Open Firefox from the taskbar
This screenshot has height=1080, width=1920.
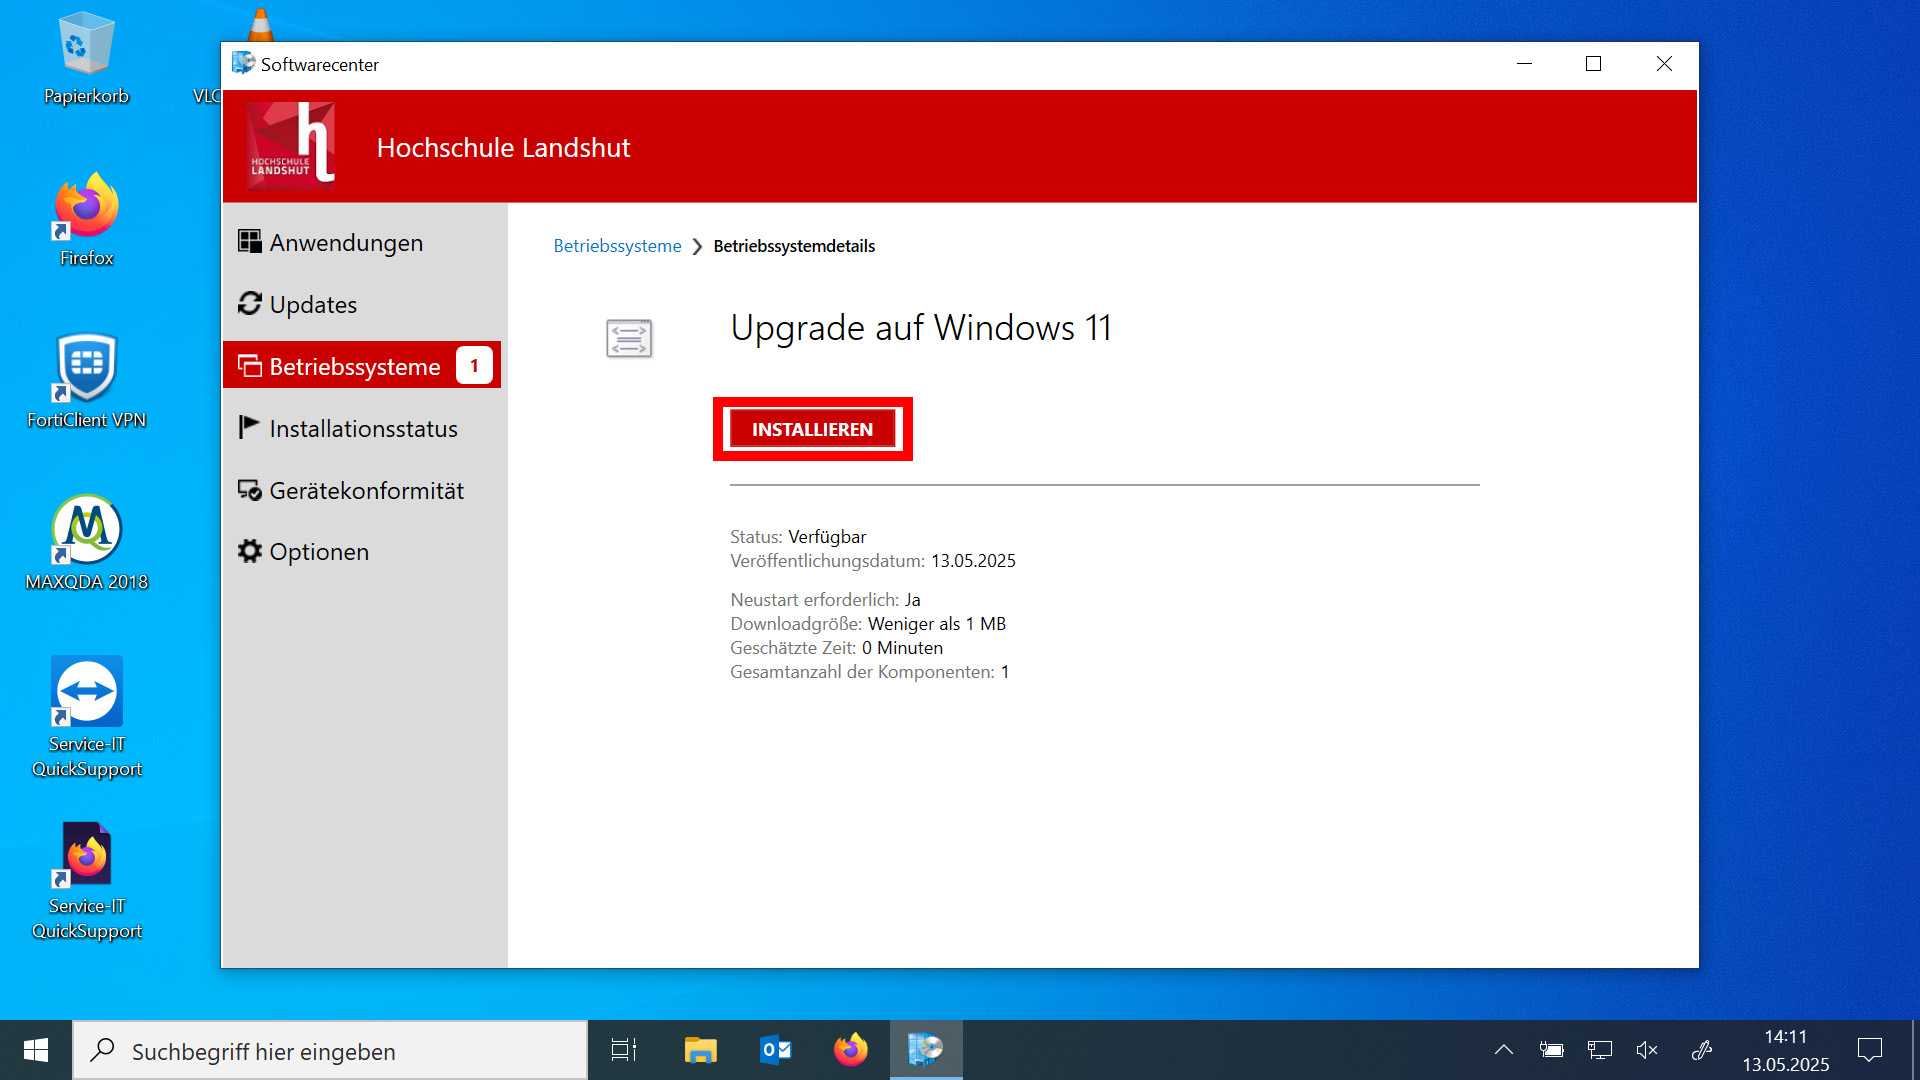coord(849,1050)
